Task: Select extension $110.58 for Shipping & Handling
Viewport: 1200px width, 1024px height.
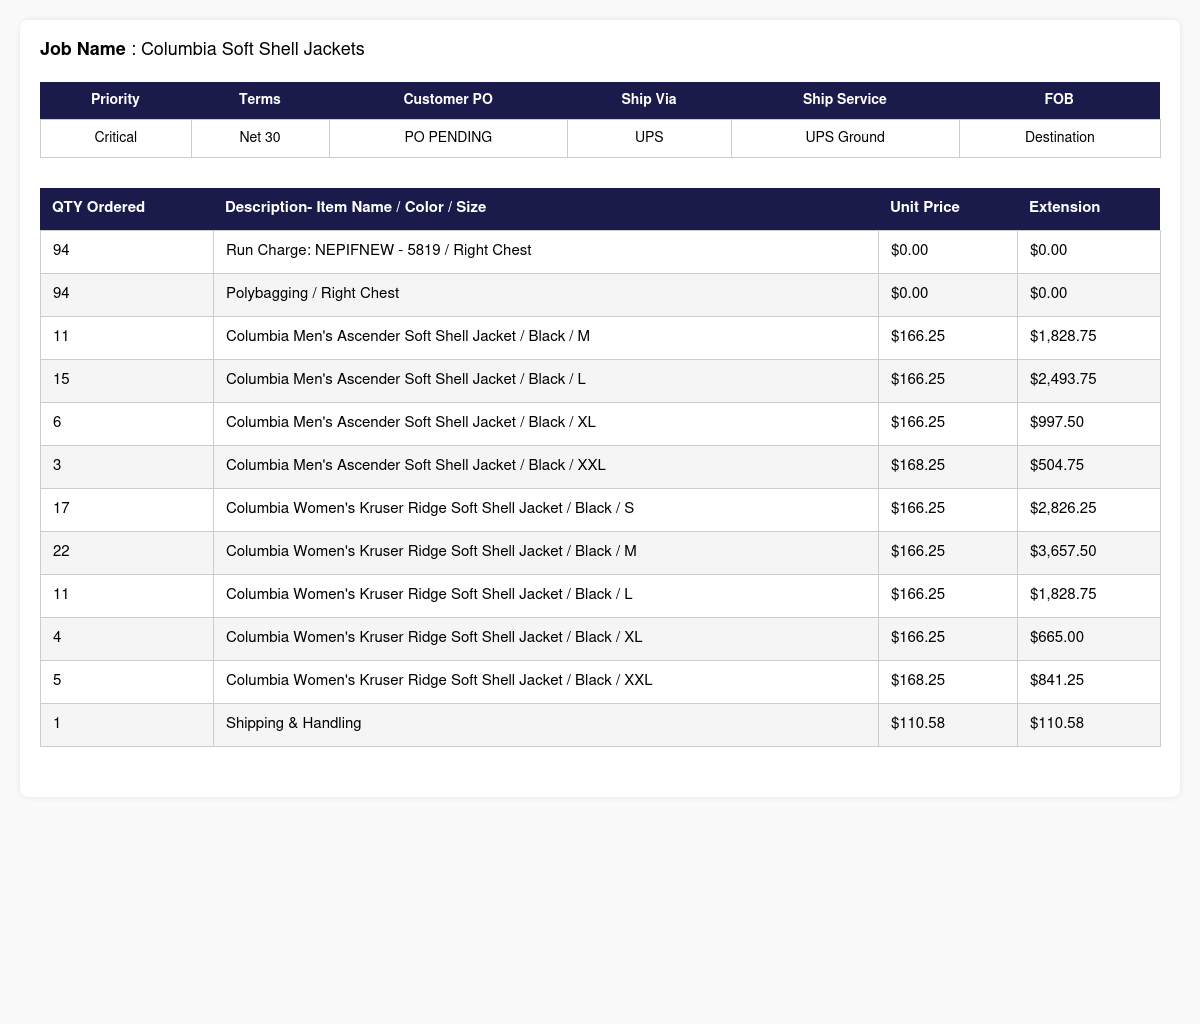Action: (1089, 723)
